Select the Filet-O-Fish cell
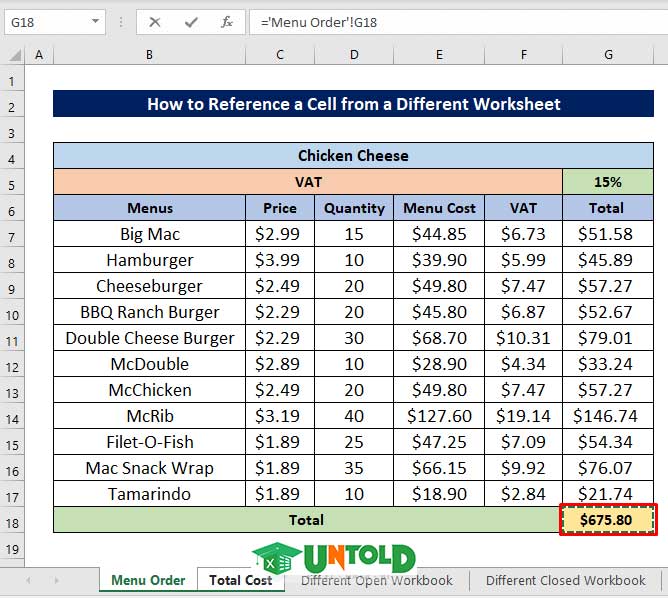This screenshot has height=598, width=668. click(150, 442)
